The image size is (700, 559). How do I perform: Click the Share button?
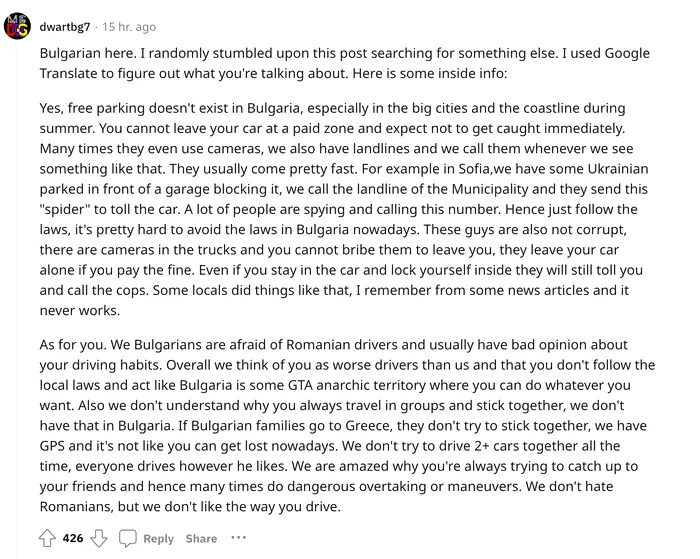click(201, 538)
